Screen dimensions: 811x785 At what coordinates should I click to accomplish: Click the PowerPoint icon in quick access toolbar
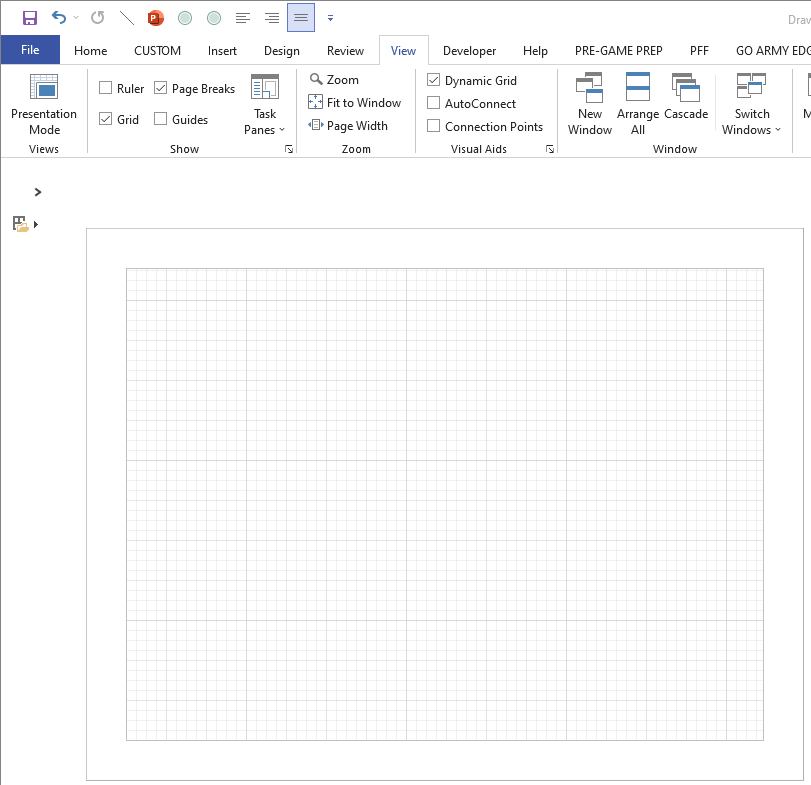(155, 18)
